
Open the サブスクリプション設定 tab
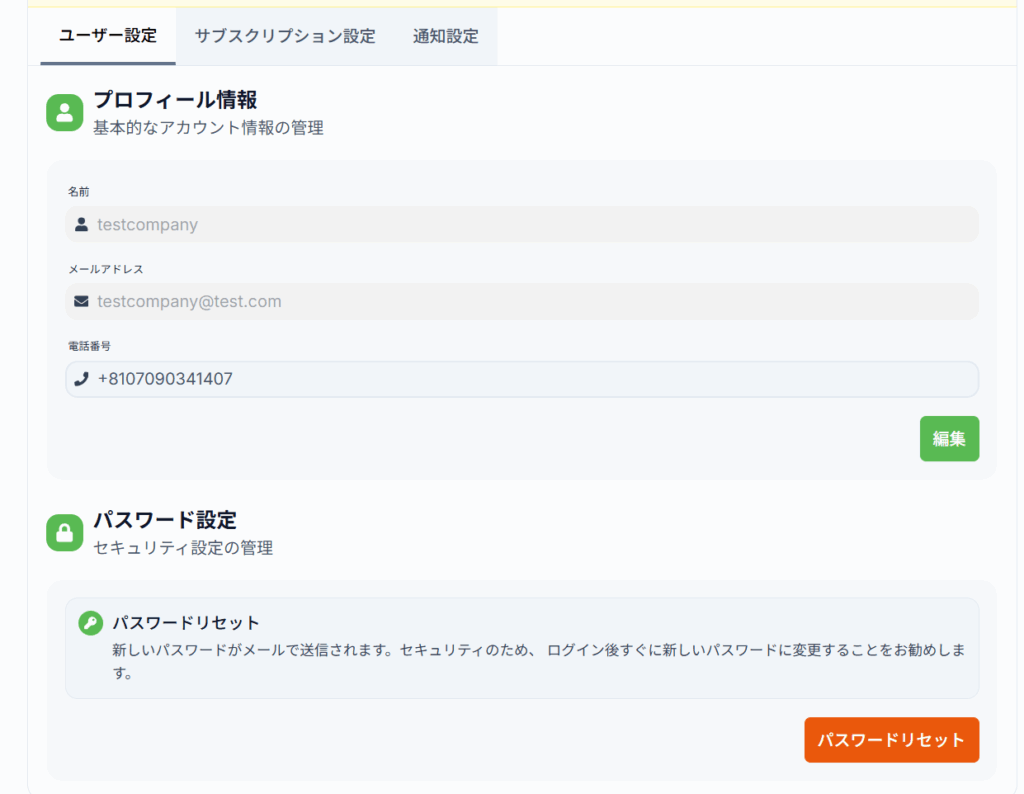[x=285, y=36]
